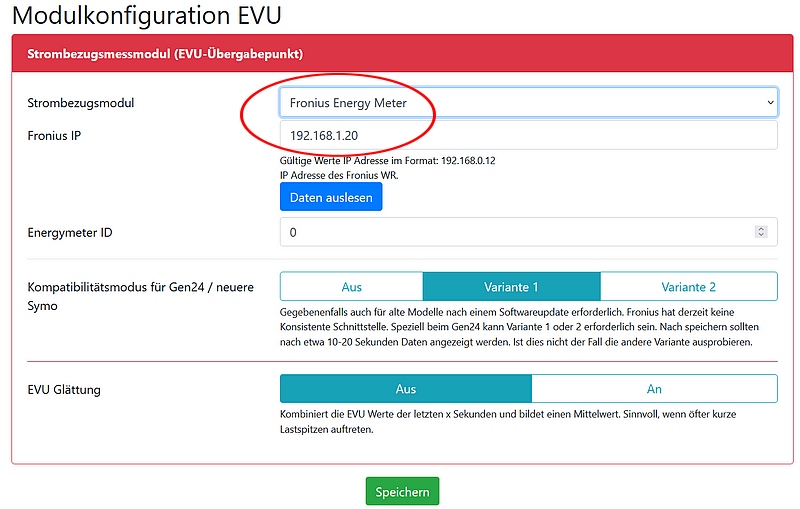Select Variante 1 compatibility mode

pos(511,287)
